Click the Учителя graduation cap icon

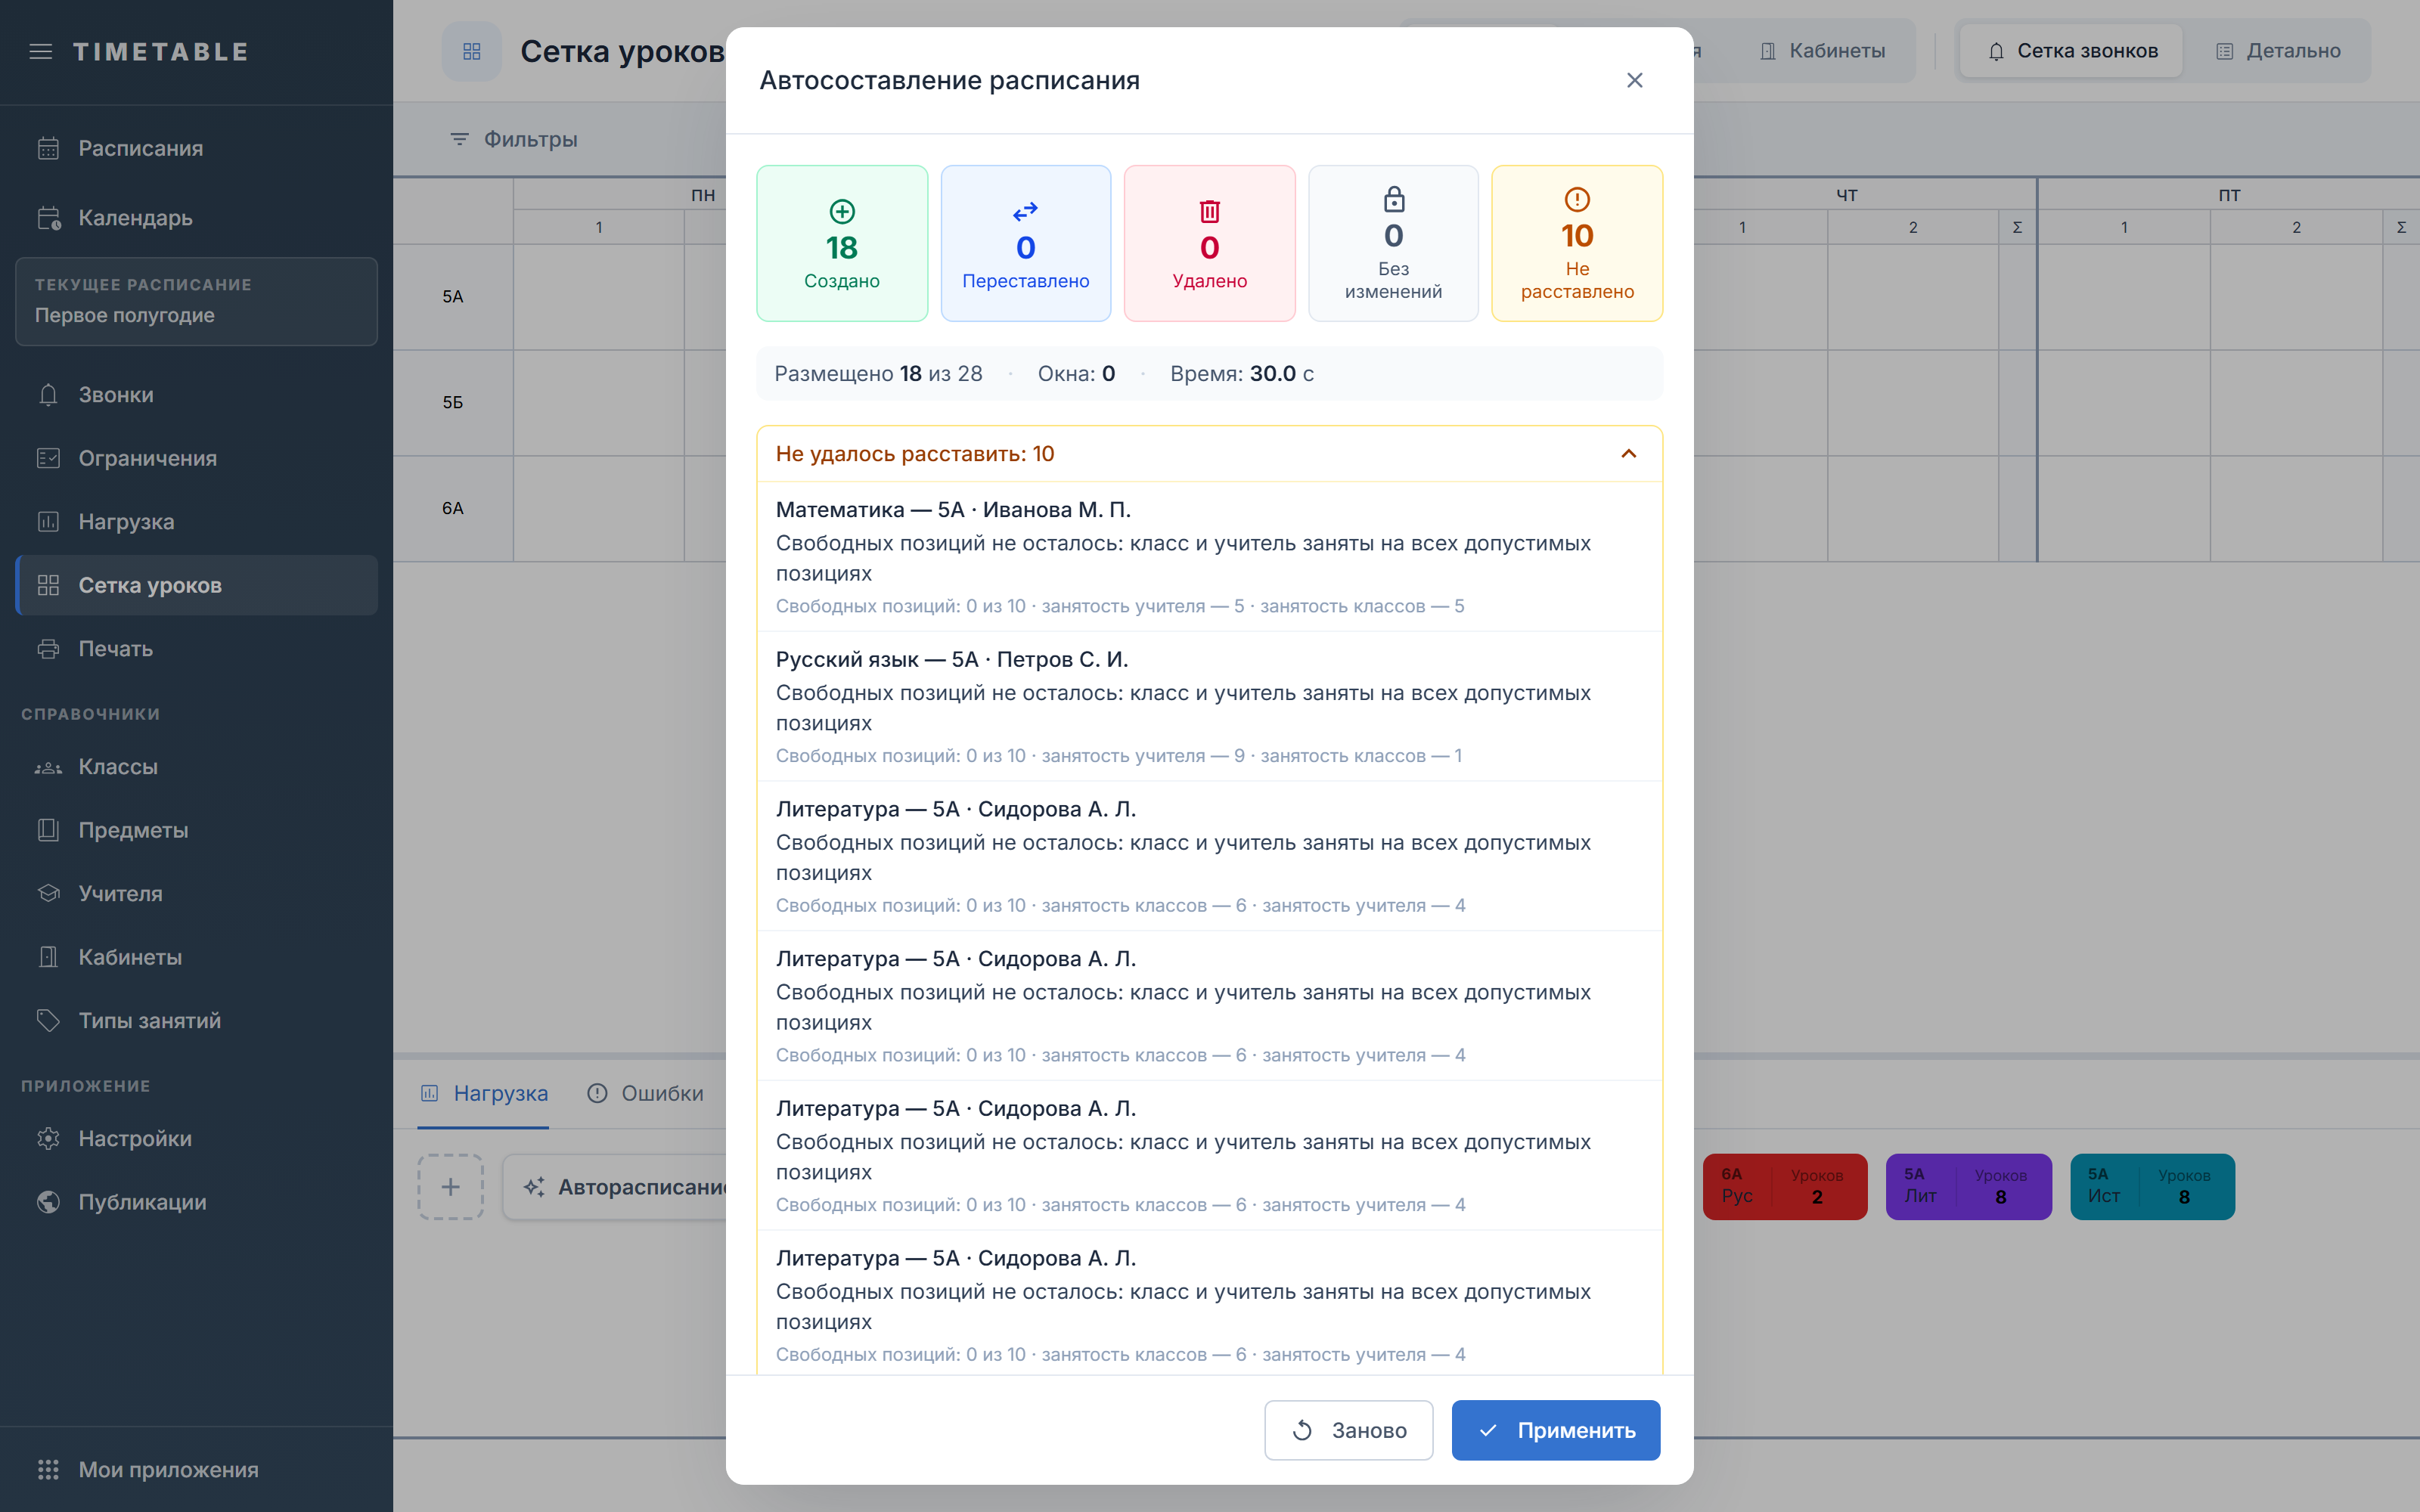tap(48, 893)
